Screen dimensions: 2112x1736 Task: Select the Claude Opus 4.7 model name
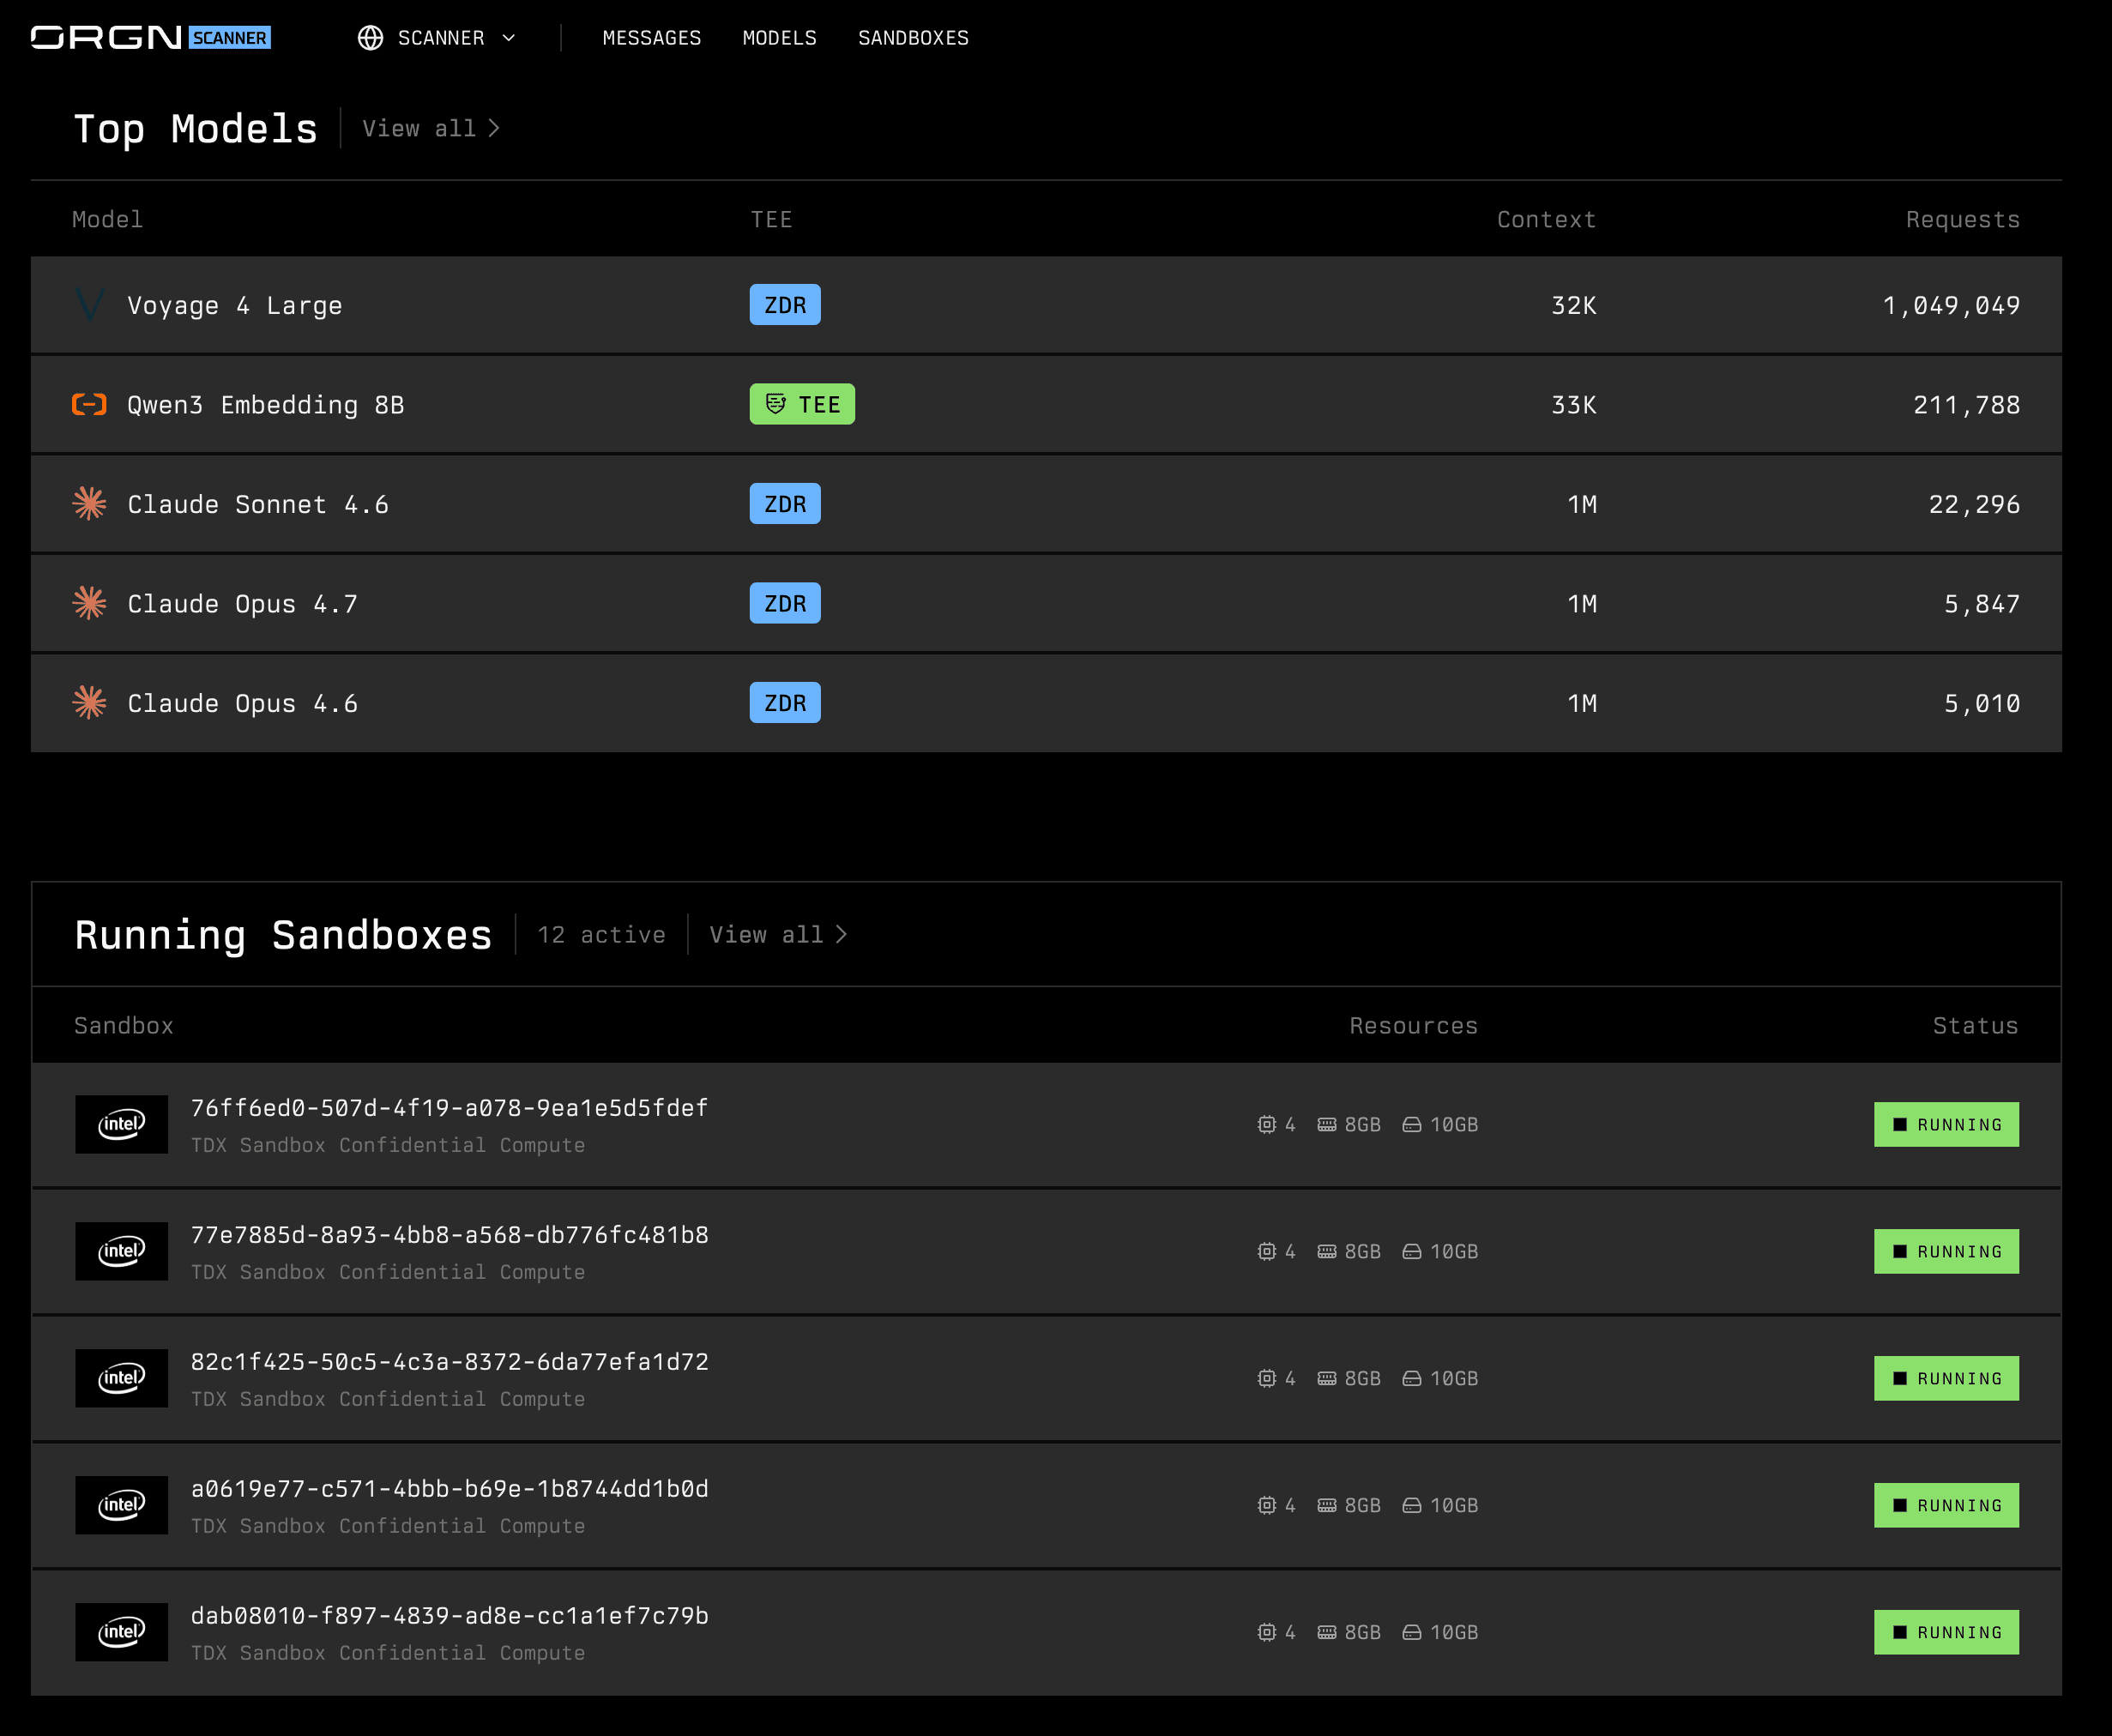click(x=243, y=605)
